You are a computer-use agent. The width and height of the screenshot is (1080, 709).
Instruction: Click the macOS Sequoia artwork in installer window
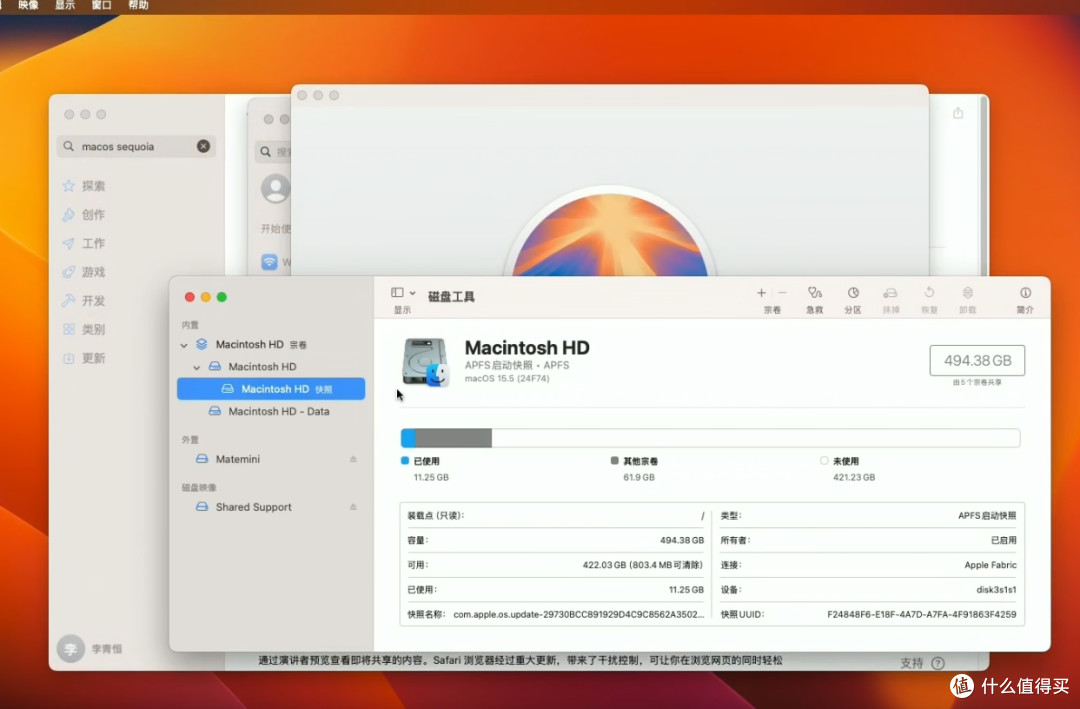coord(610,234)
